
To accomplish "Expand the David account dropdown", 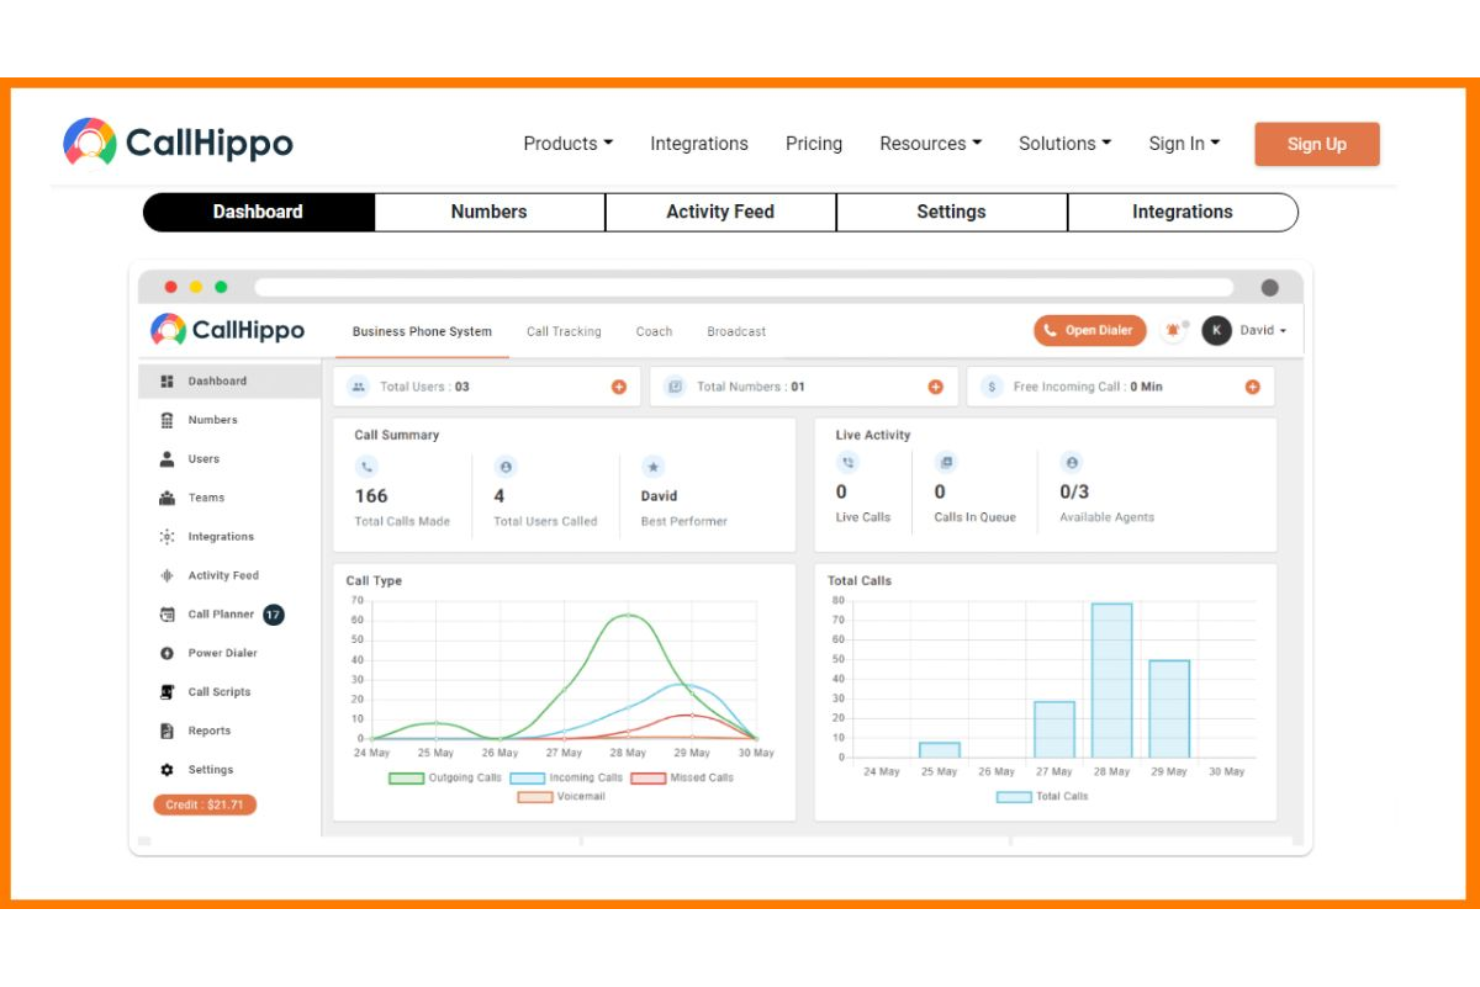I will tap(1260, 330).
